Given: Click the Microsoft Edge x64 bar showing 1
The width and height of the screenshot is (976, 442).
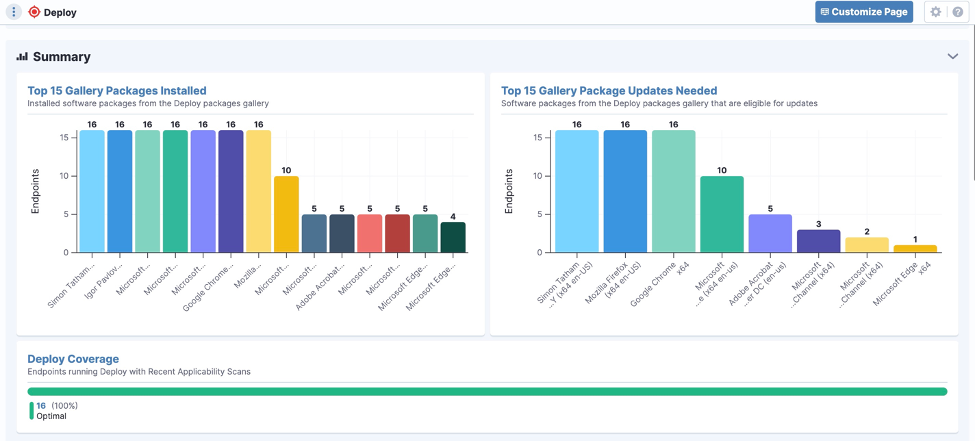Looking at the screenshot, I should click(x=915, y=248).
